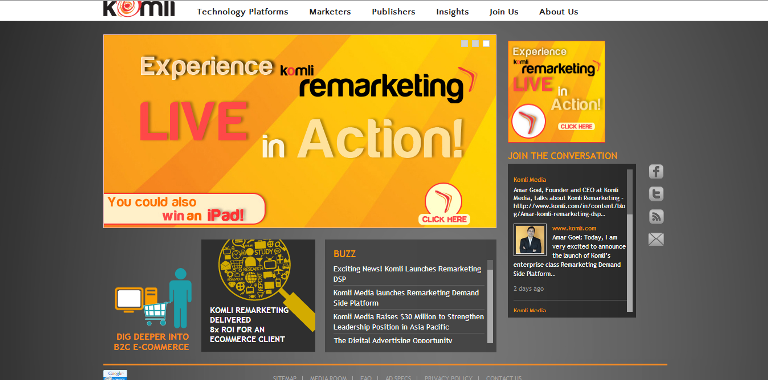The image size is (768, 380).
Task: Click the '2 days ago' timestamp
Action: pos(528,288)
